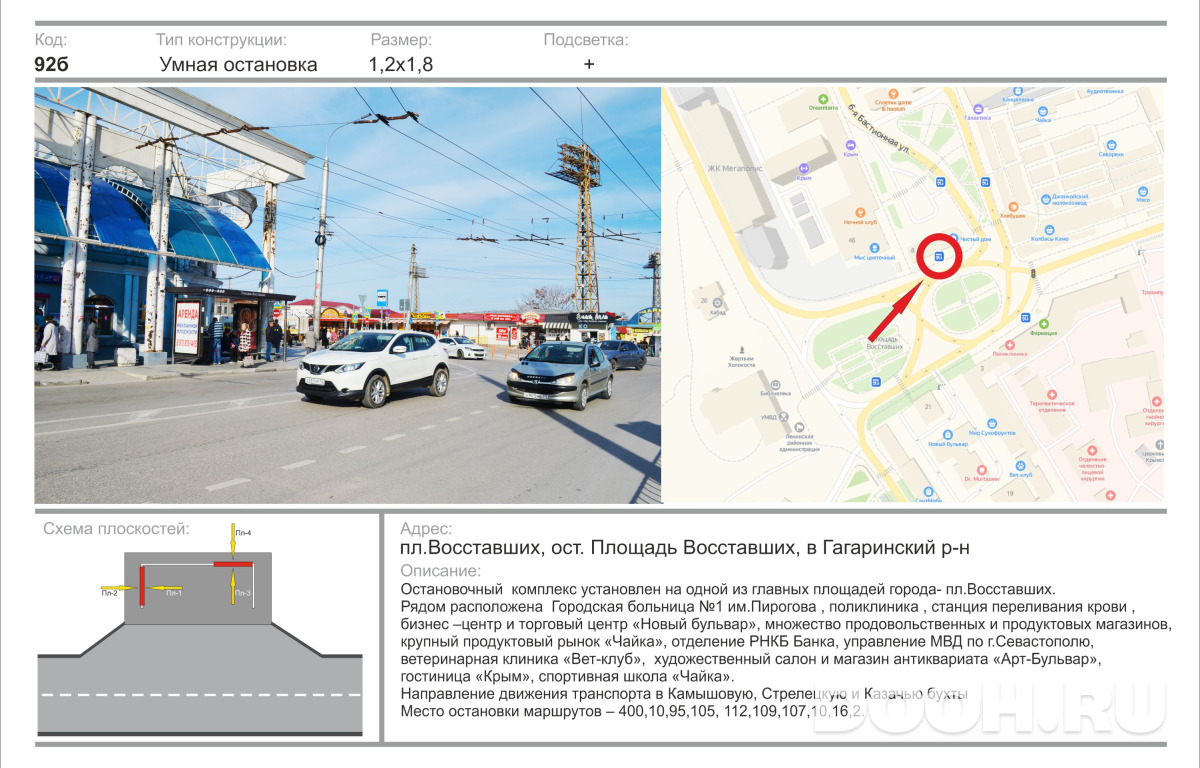Image resolution: width=1200 pixels, height=768 pixels.
Task: Click the "Схема плоскостей:" heading
Action: (x=116, y=529)
